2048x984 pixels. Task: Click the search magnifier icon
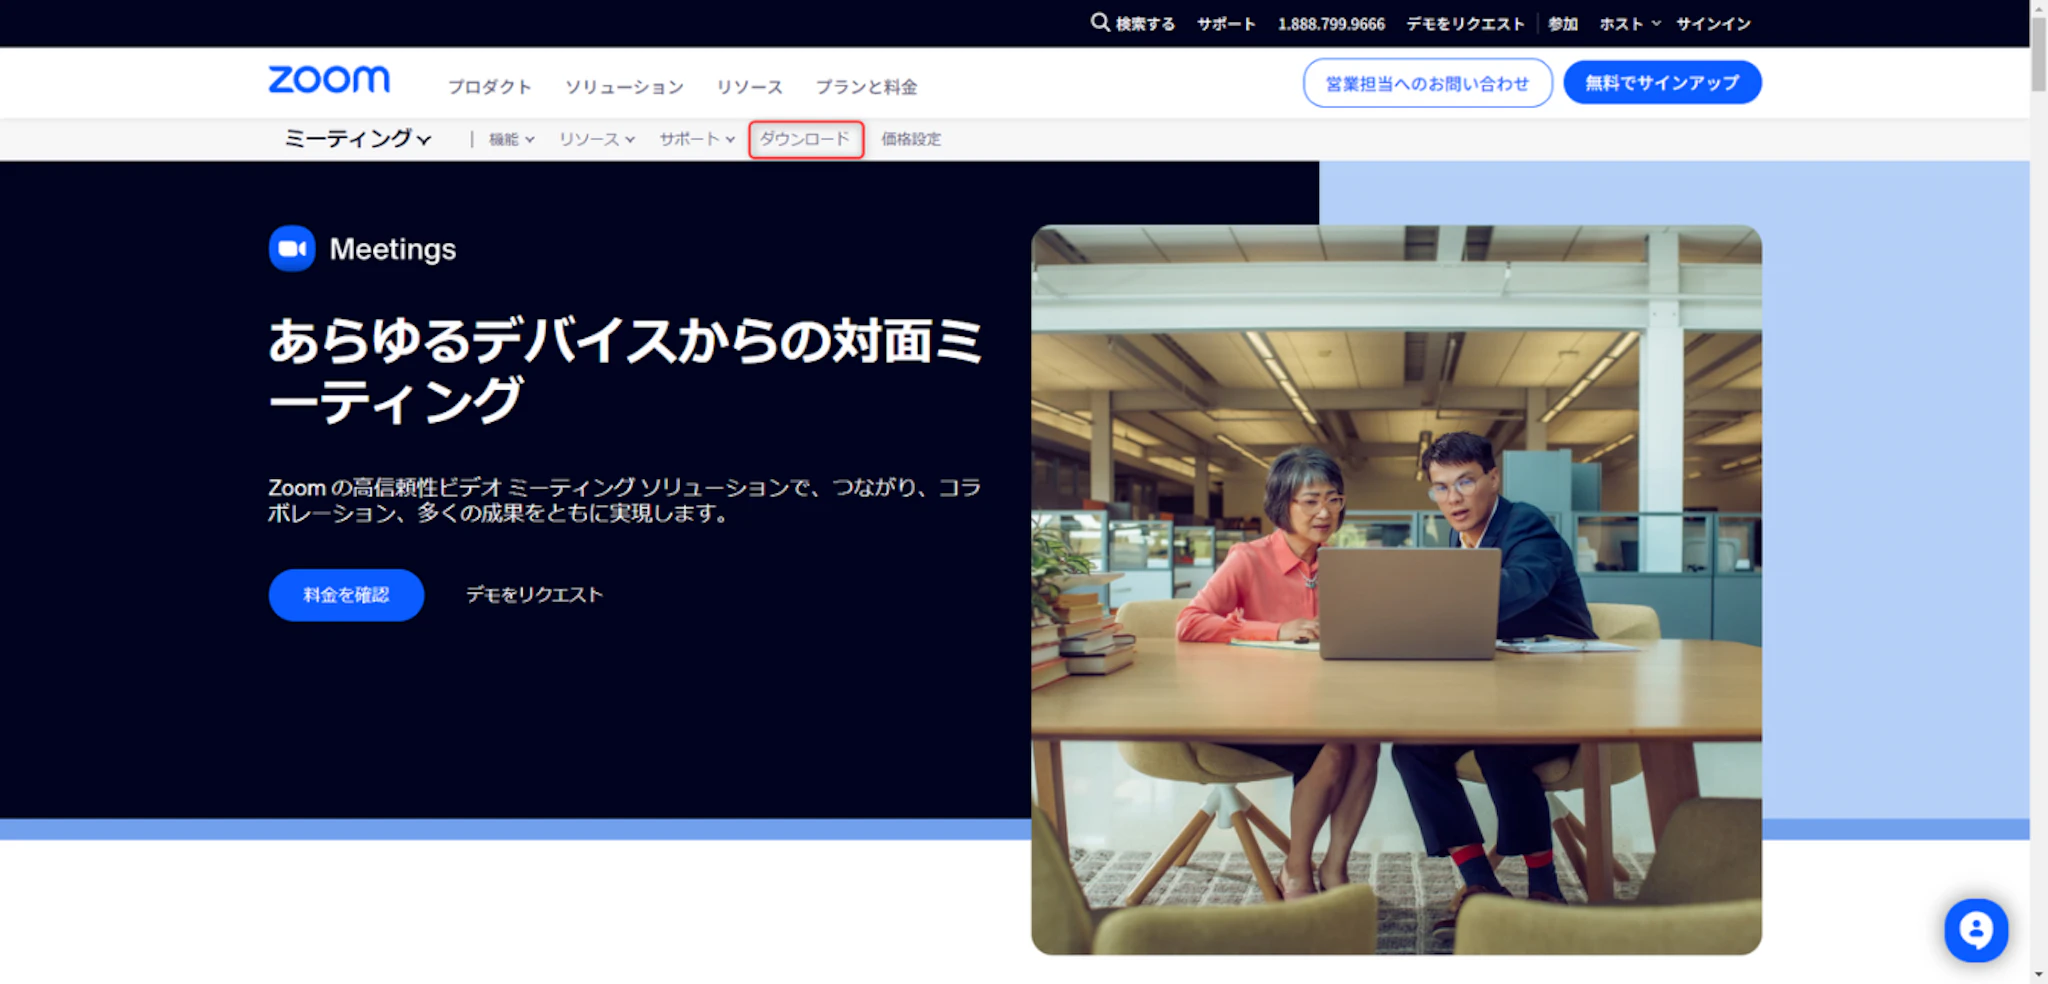pos(1099,22)
